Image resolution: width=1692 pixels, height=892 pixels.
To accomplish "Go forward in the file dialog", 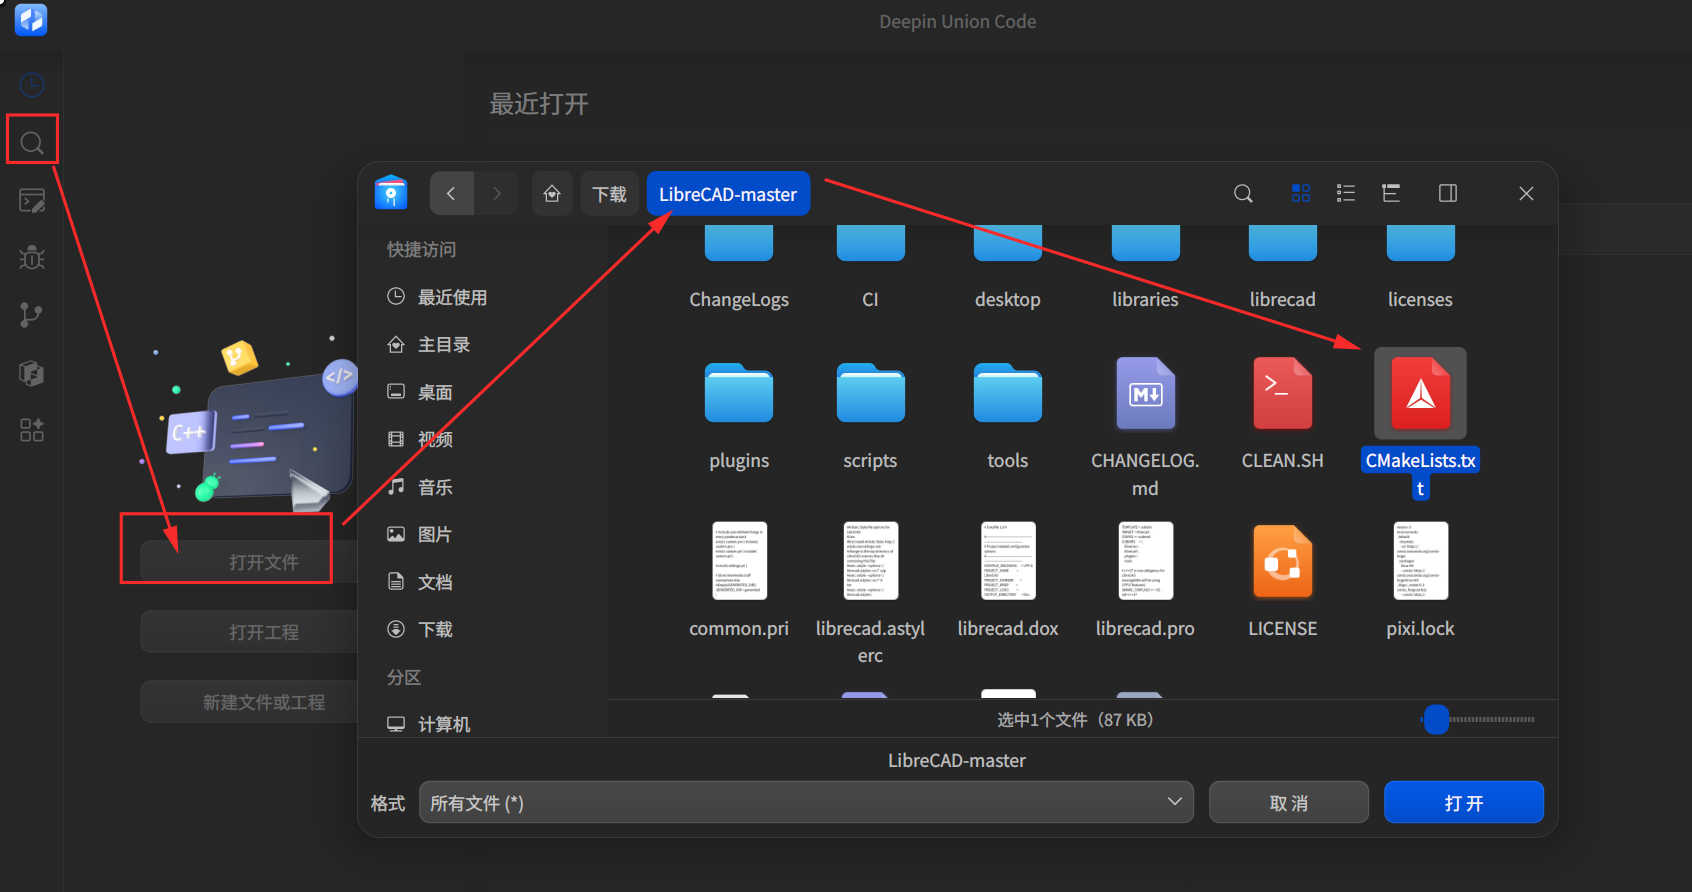I will [496, 194].
